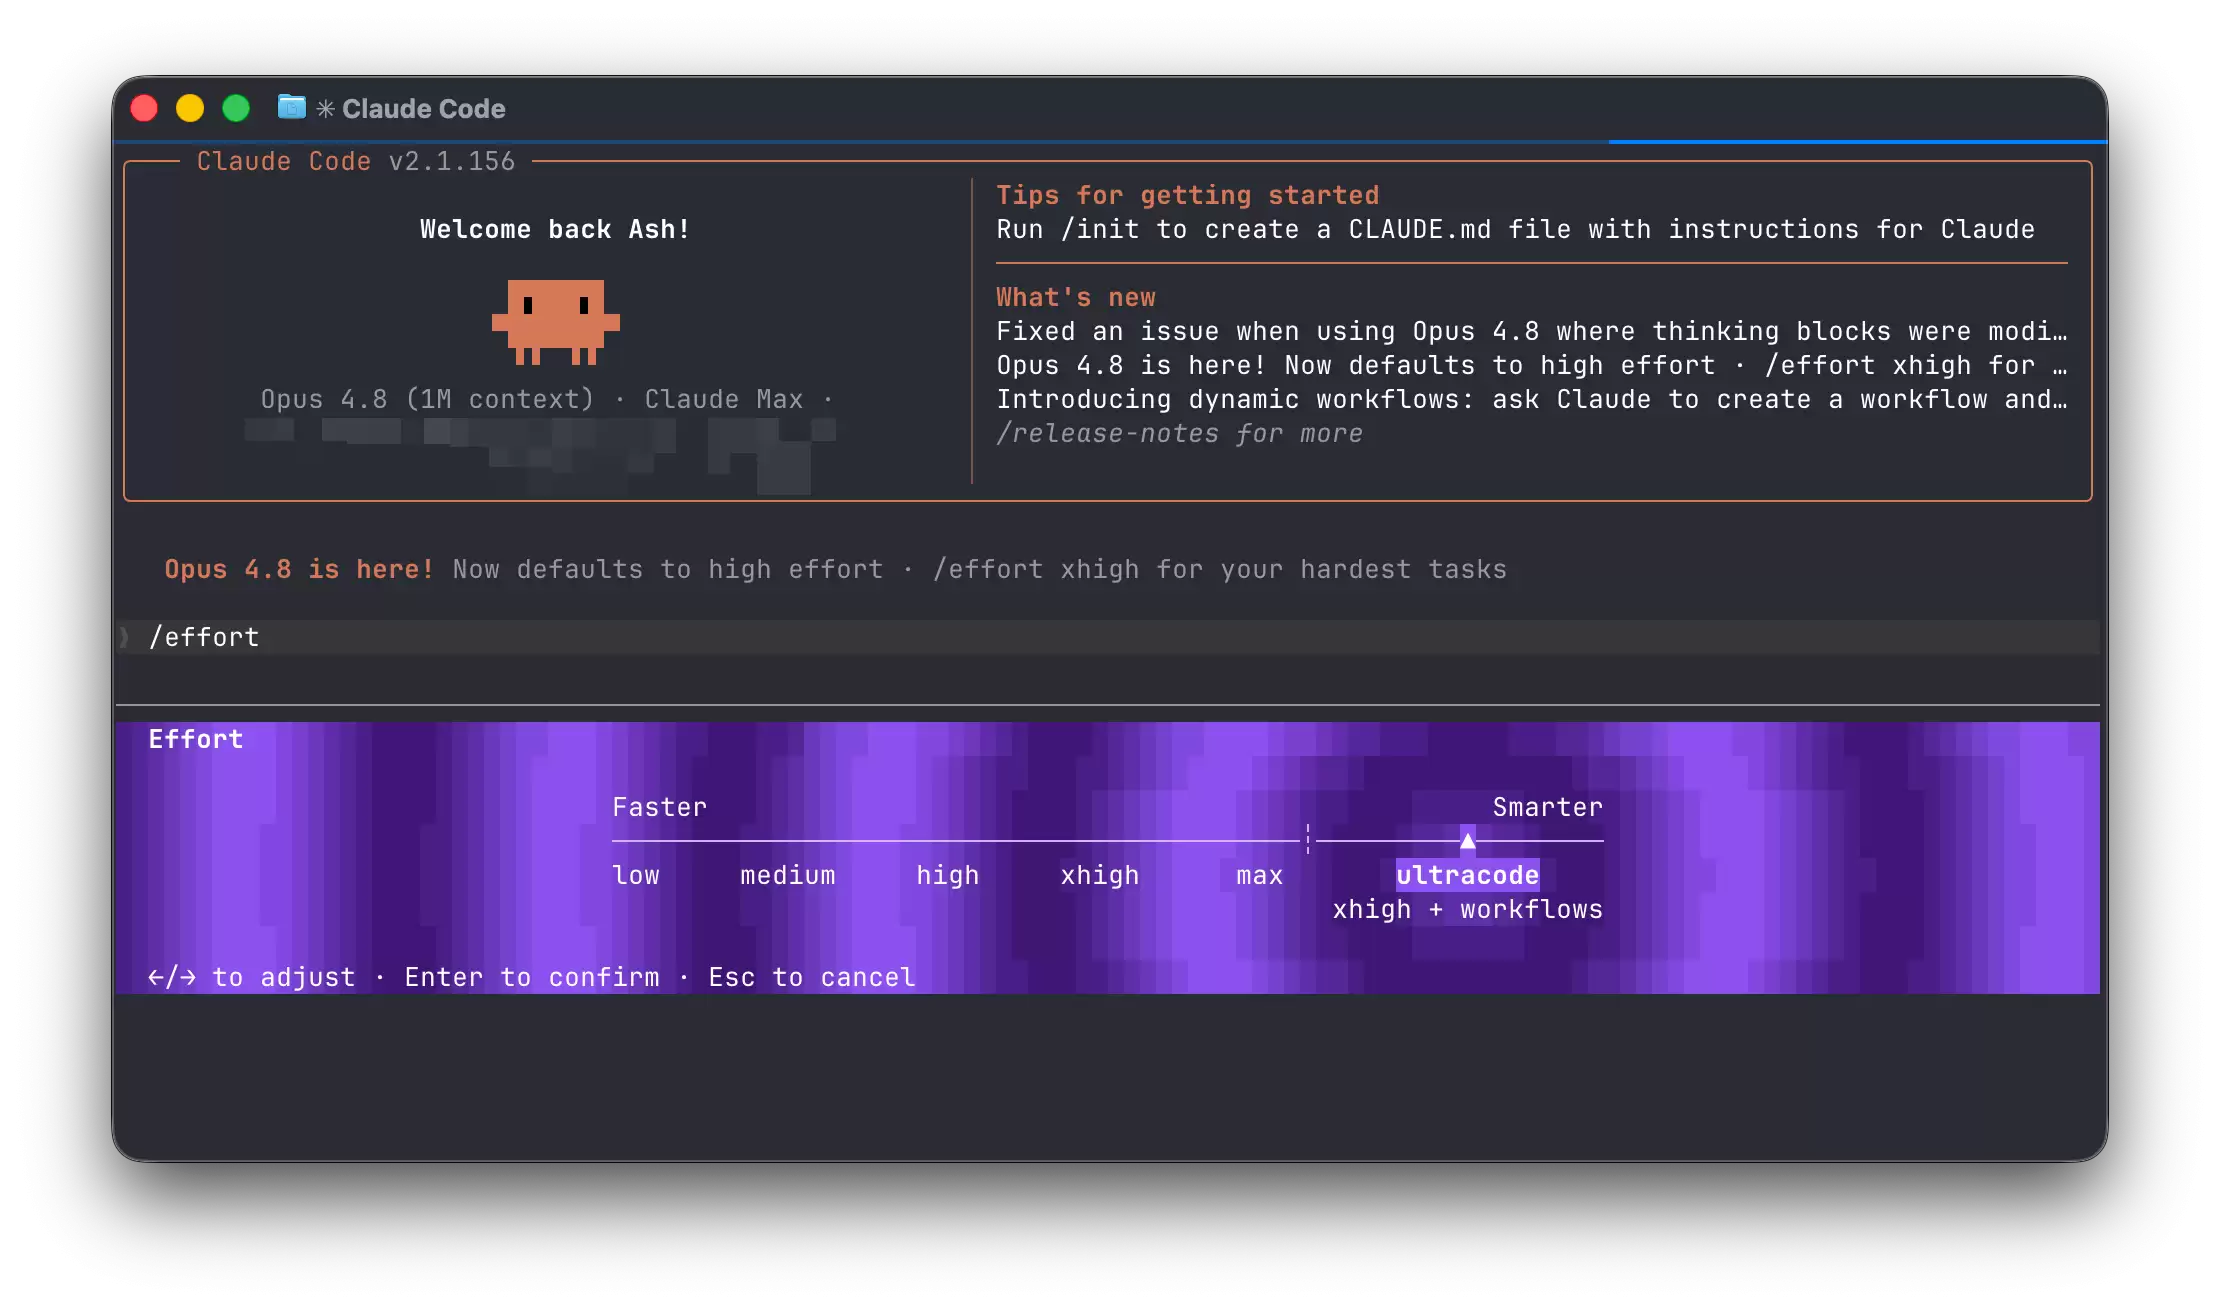Click the 'Run /init to create' tip line

1516,229
